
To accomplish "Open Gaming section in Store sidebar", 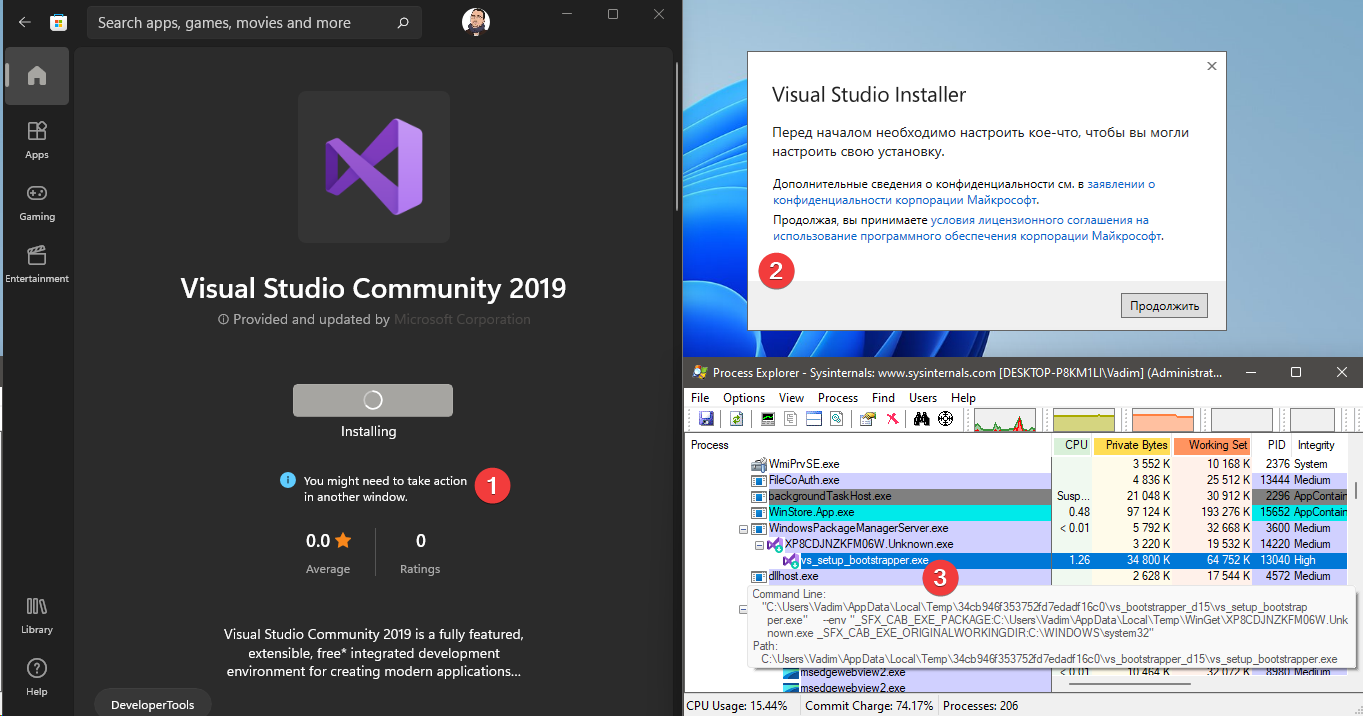I will [x=37, y=202].
